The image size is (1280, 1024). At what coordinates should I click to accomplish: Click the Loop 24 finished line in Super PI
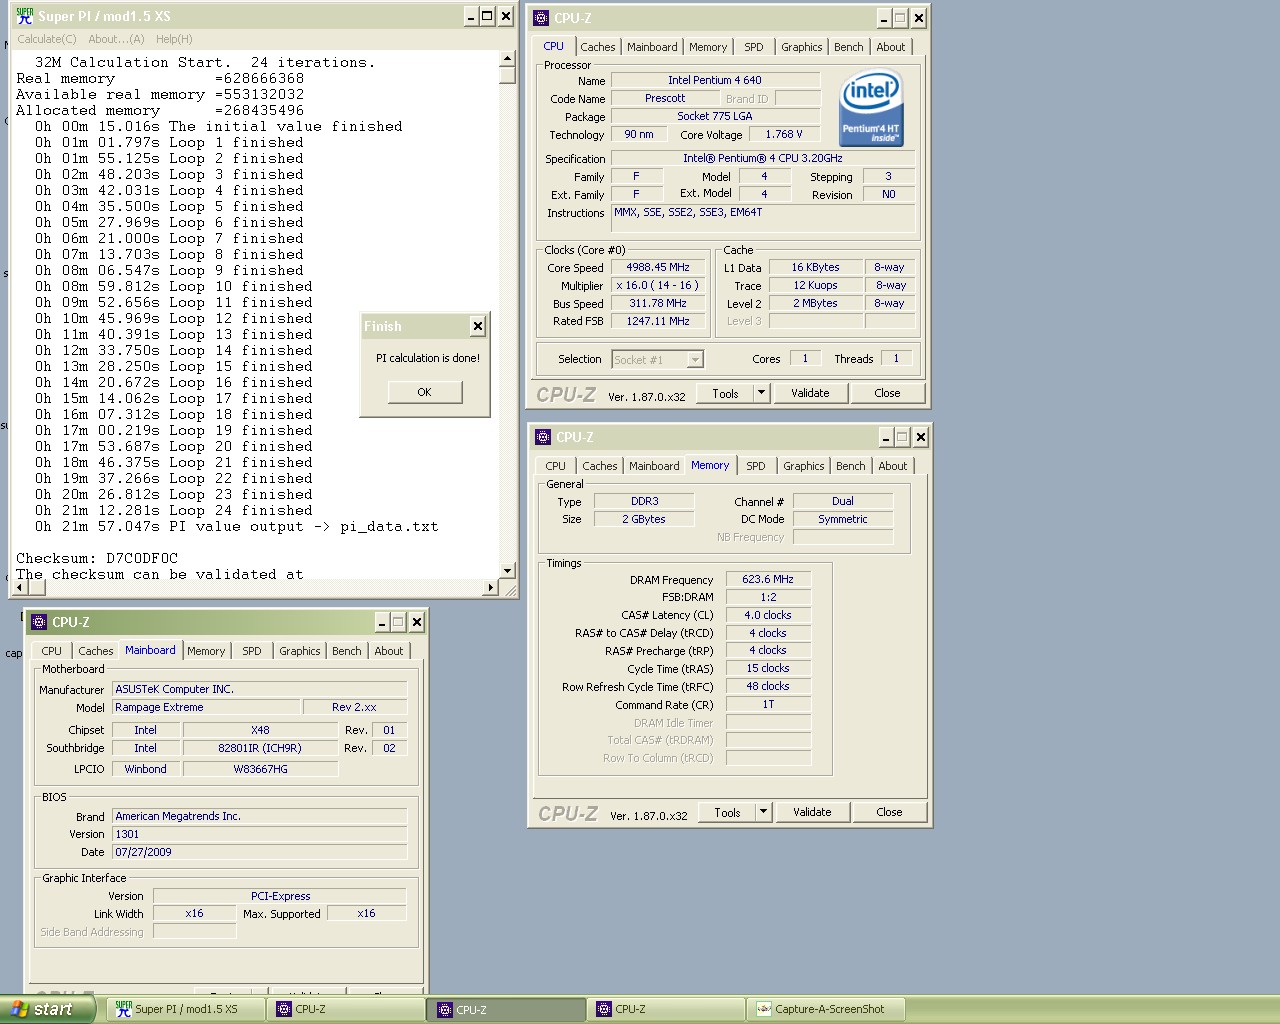pos(174,510)
